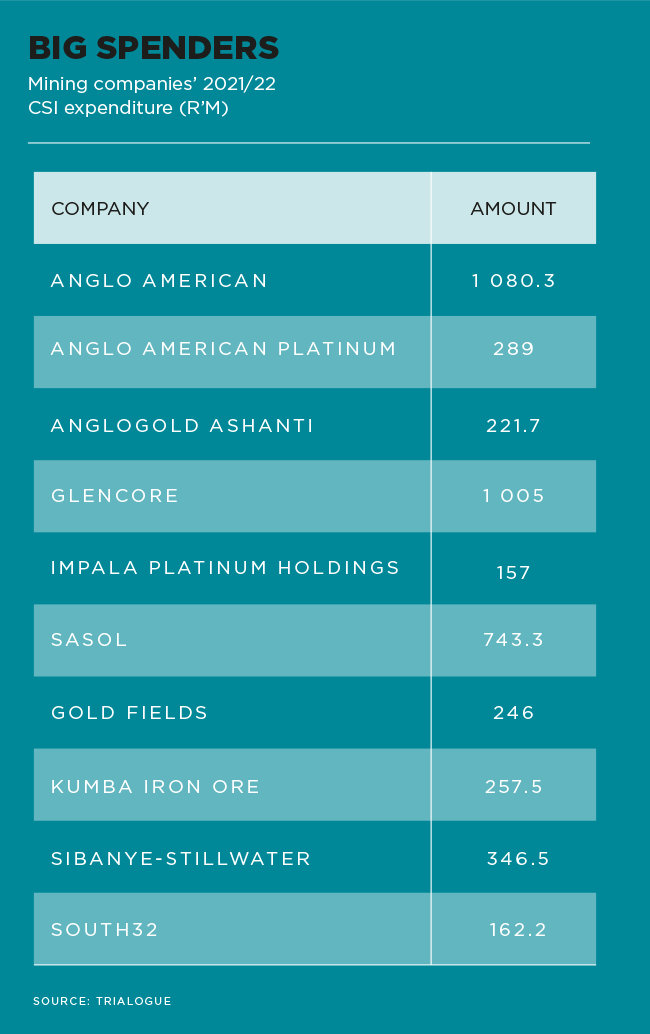Click the 1 080.3 amount value
Viewport: 650px width, 1034px height.
pyautogui.click(x=514, y=281)
